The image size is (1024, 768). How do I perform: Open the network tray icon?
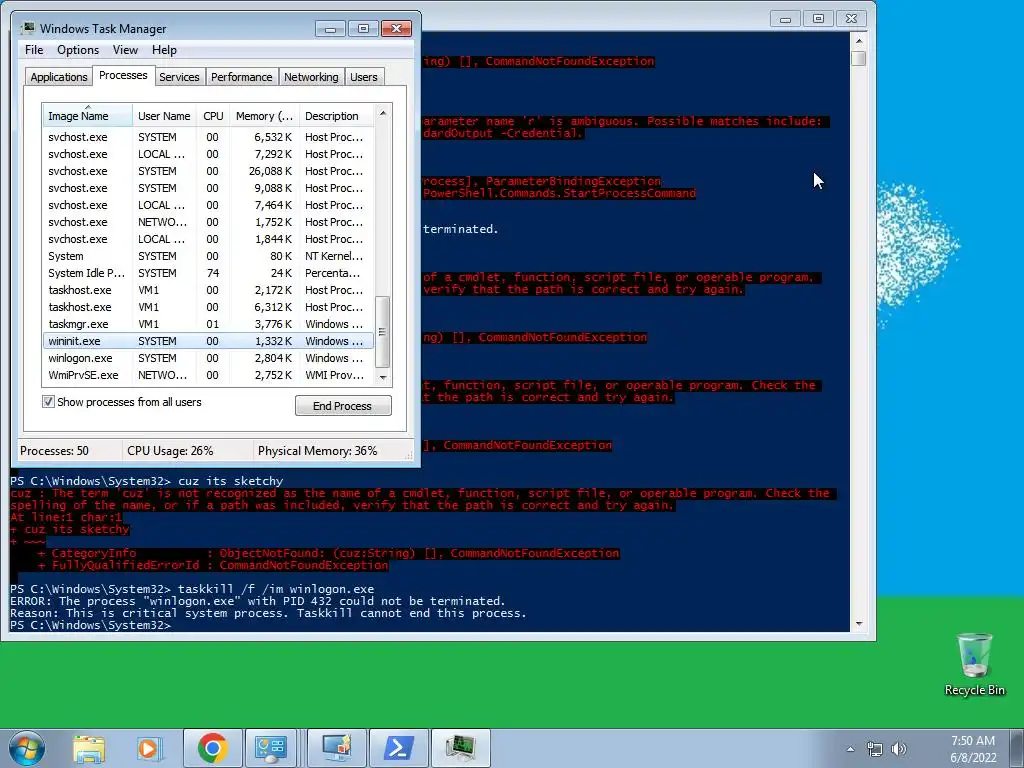pos(874,749)
